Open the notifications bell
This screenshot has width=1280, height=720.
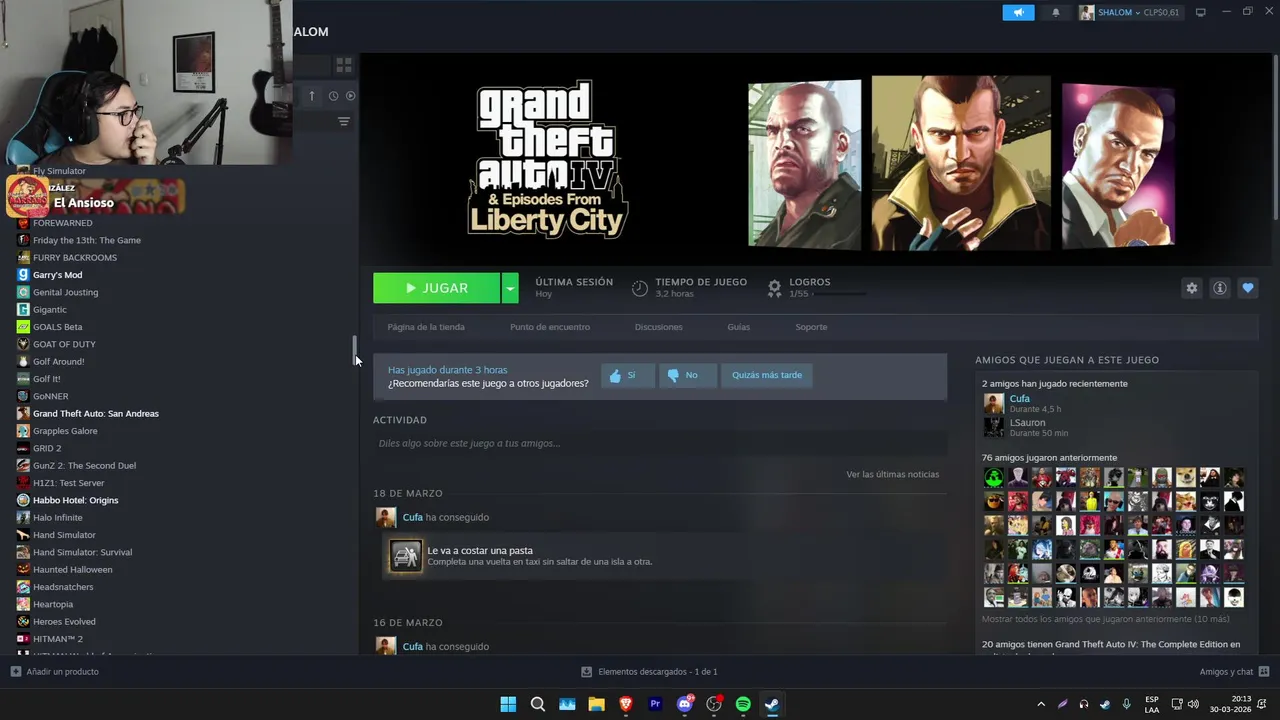[1056, 12]
